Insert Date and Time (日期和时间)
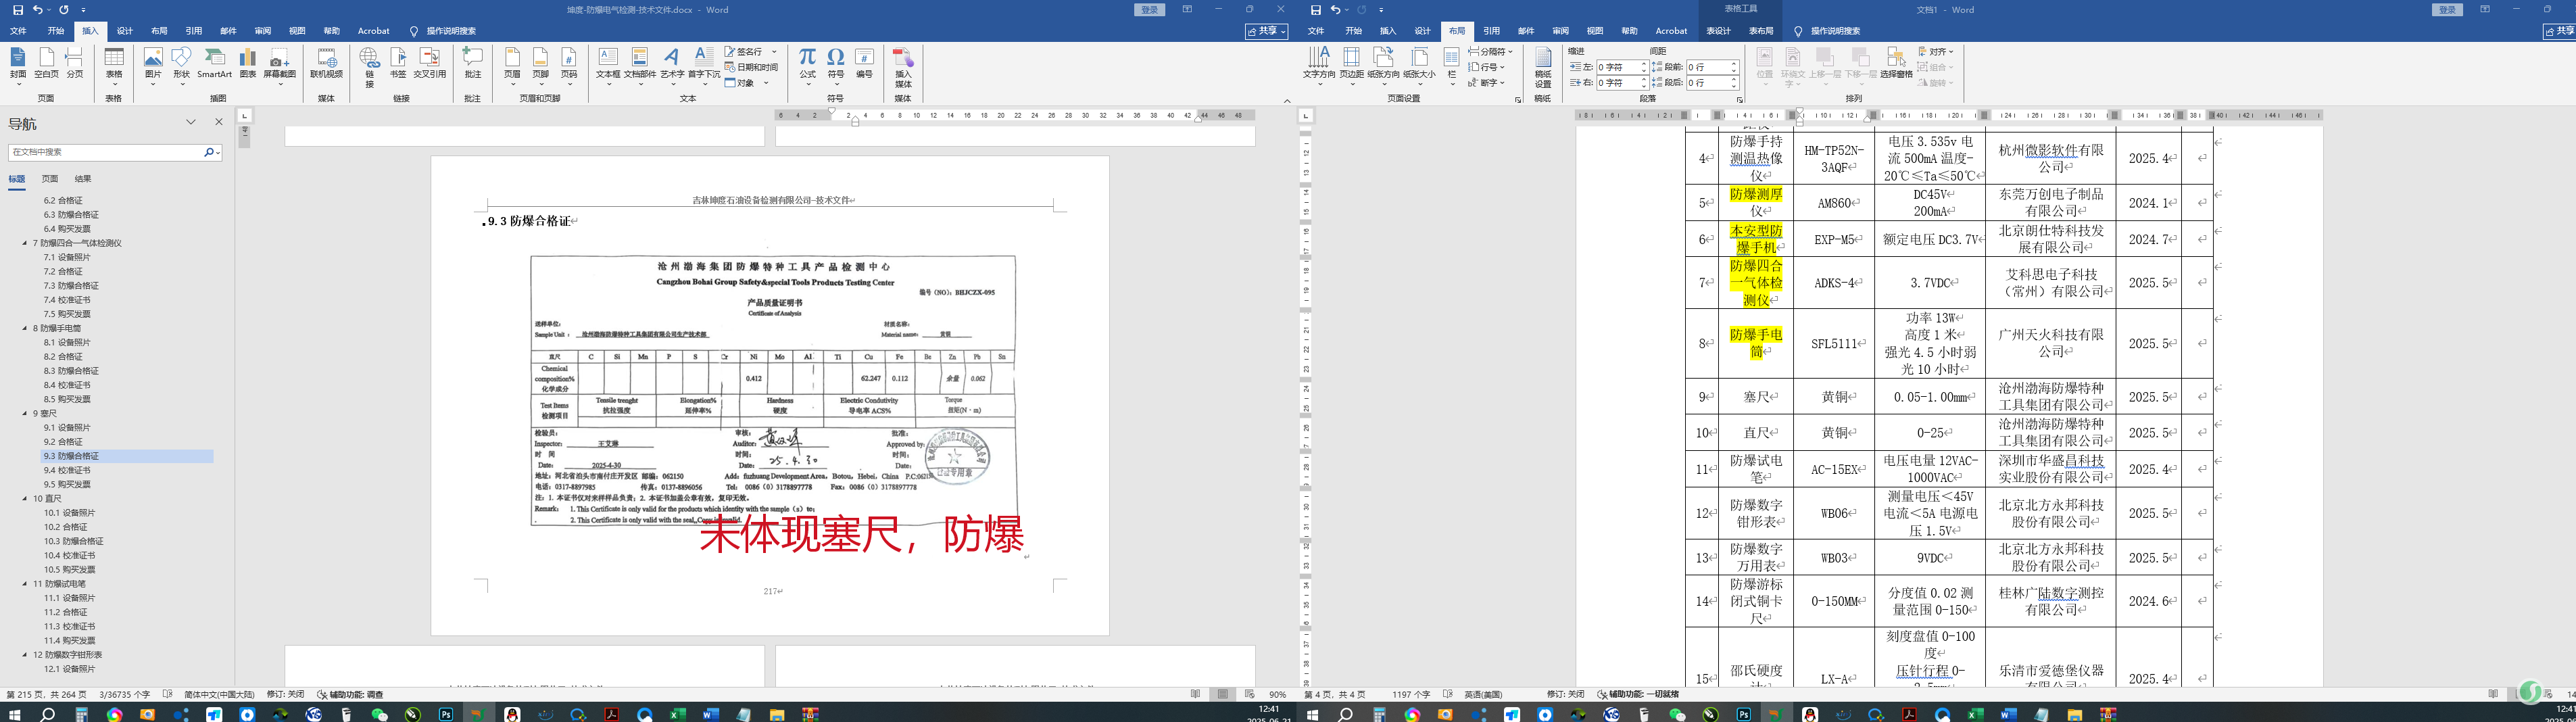2576x722 pixels. point(752,67)
